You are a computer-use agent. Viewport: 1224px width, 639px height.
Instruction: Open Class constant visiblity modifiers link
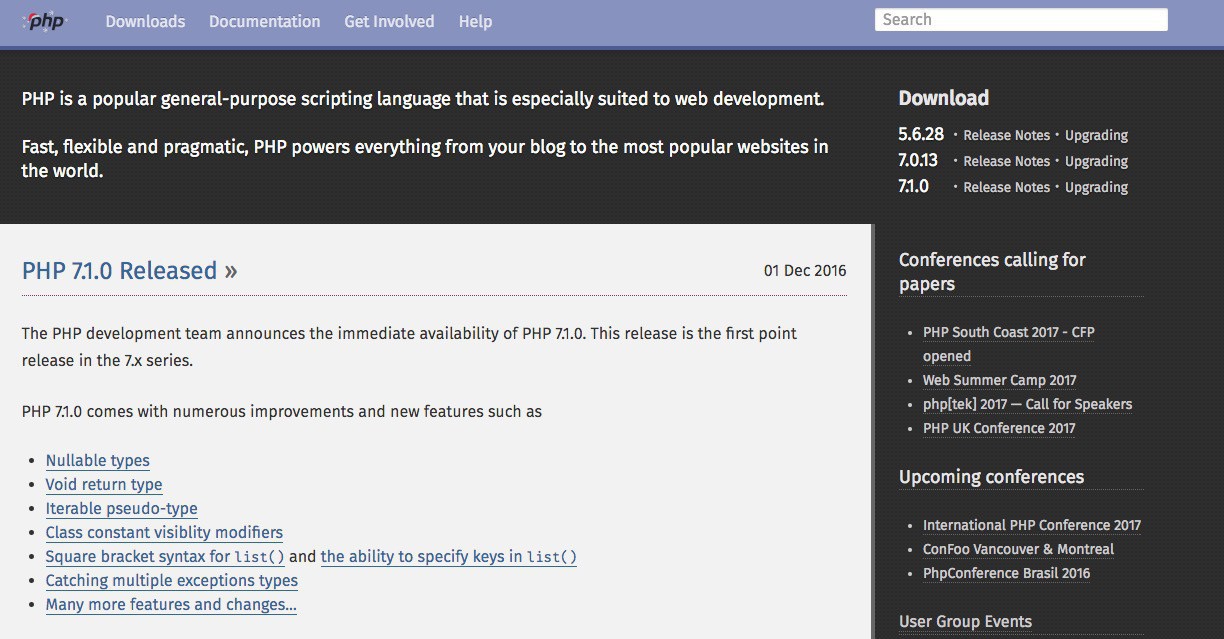[x=164, y=533]
